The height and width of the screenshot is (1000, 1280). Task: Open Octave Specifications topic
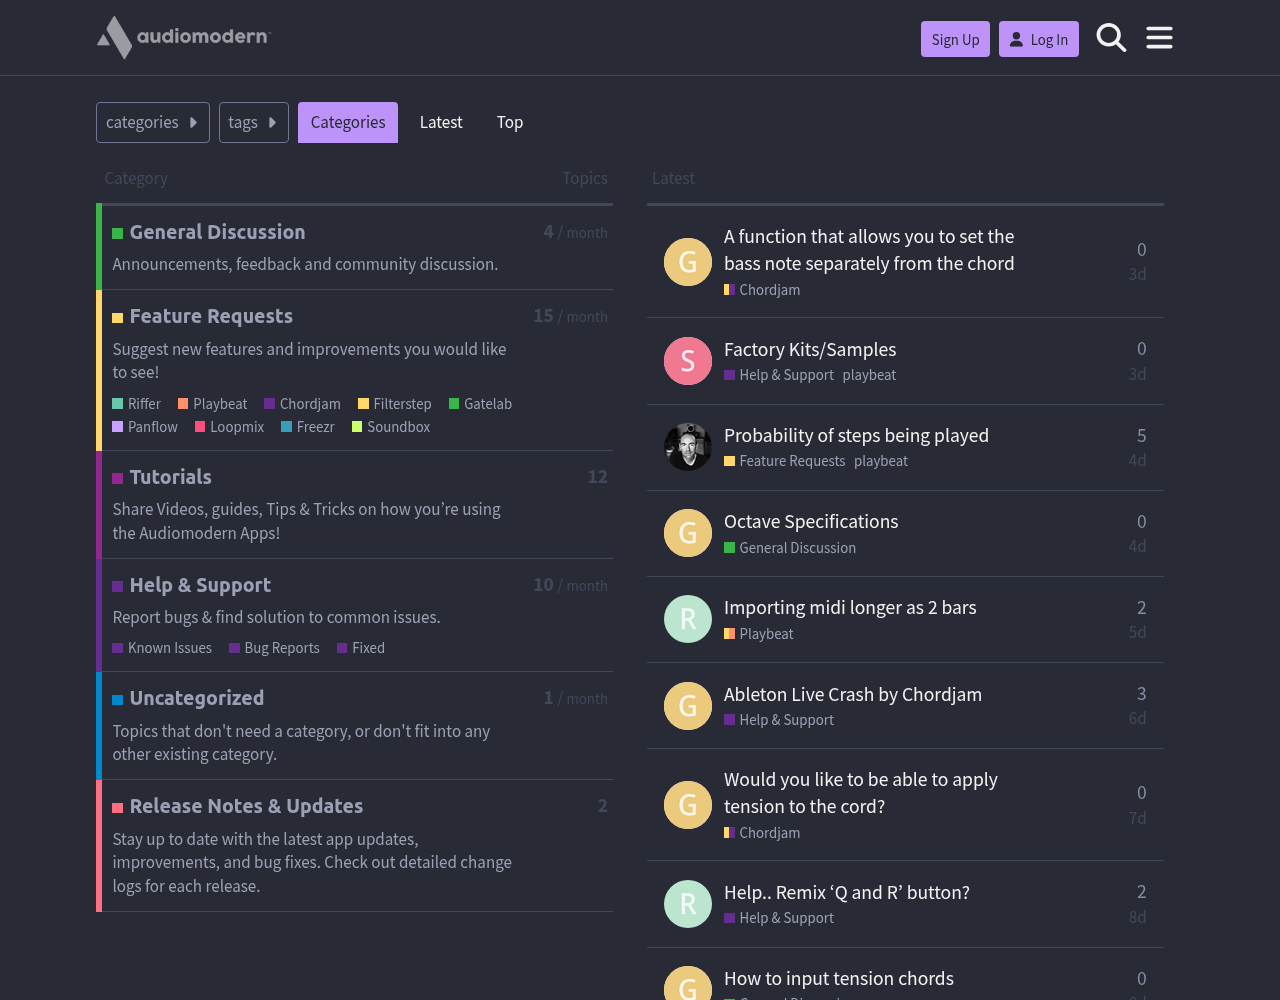(811, 521)
